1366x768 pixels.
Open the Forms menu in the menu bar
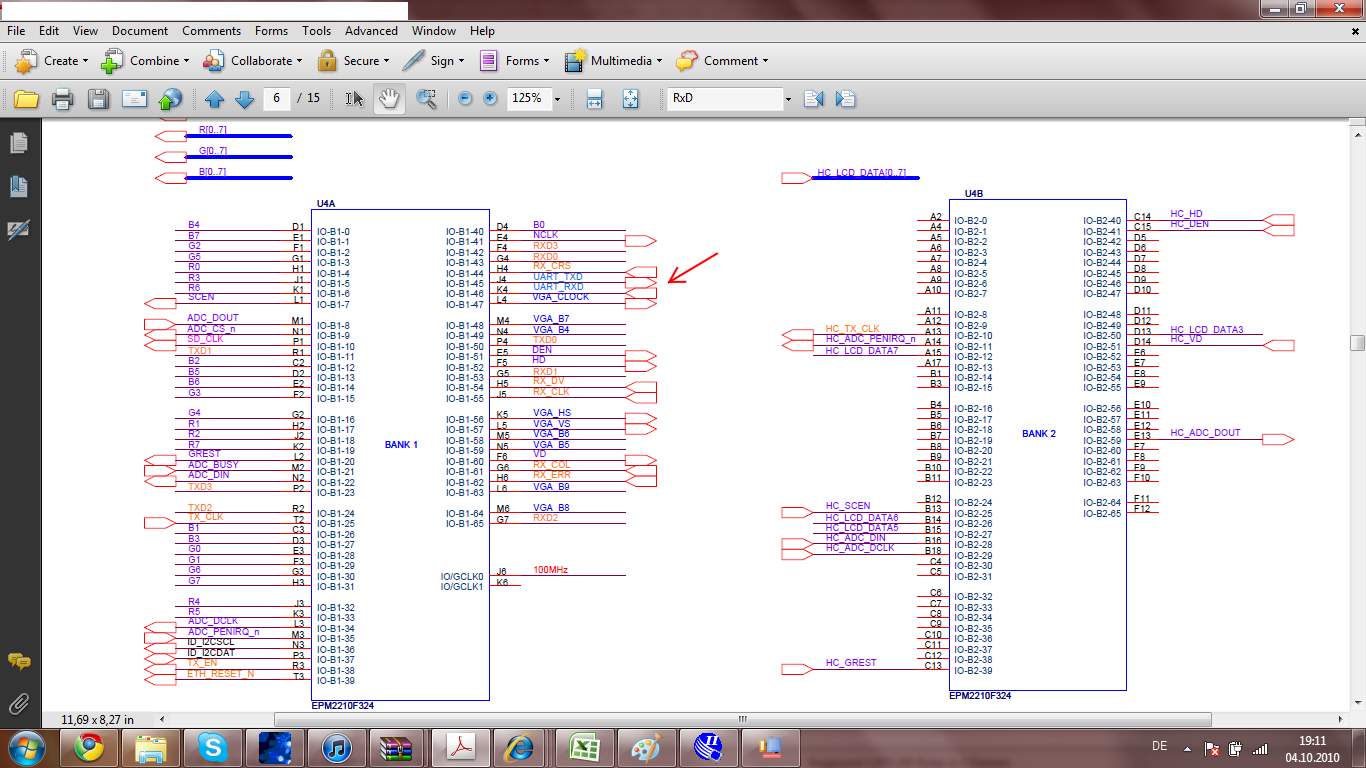[272, 31]
